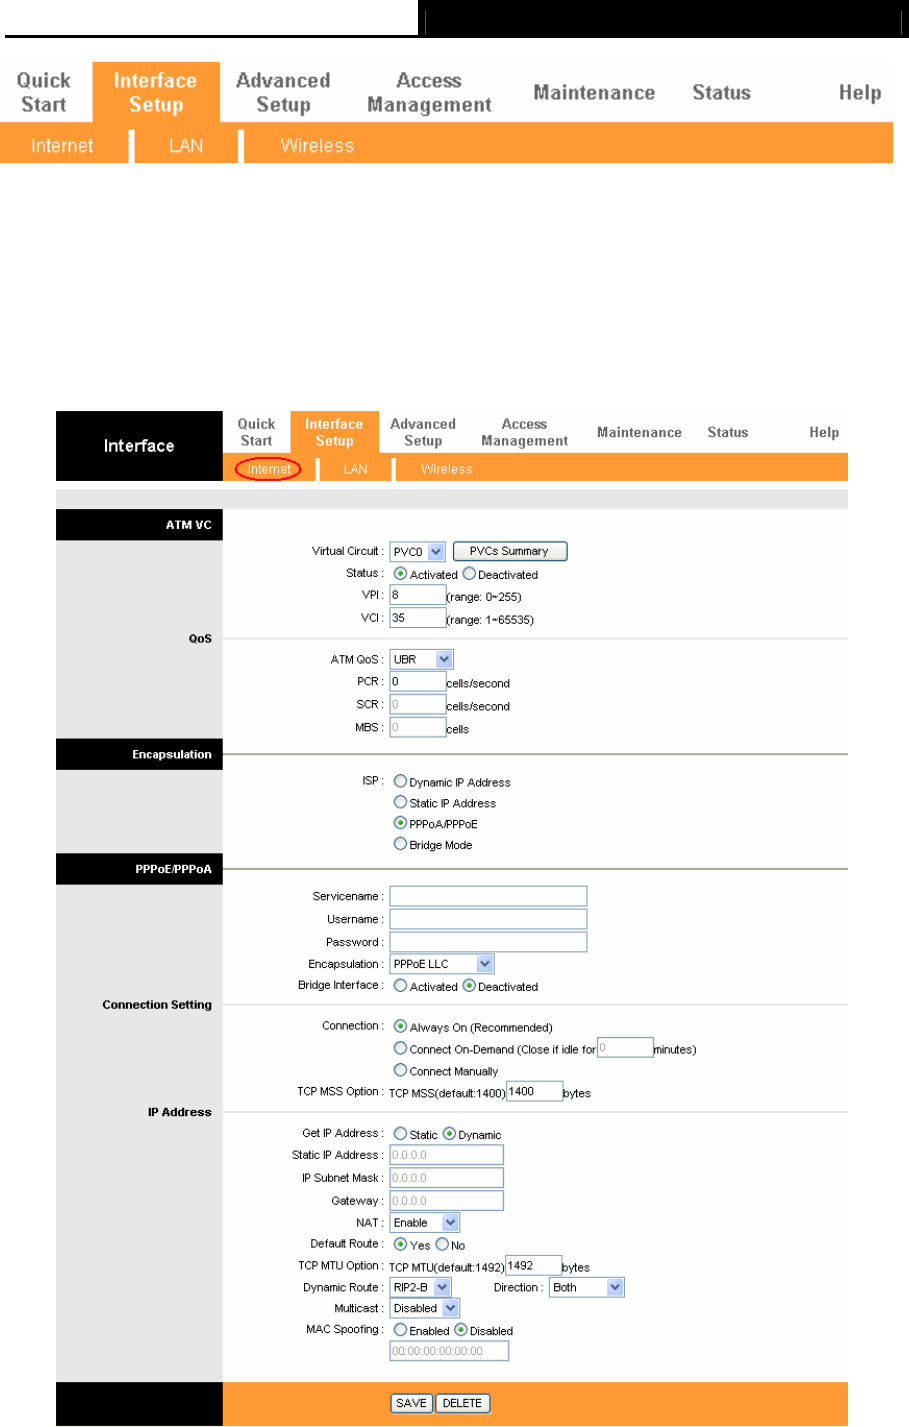This screenshot has height=1427, width=909.
Task: Select circled Internet sub-tab in embedded page
Action: (x=269, y=469)
